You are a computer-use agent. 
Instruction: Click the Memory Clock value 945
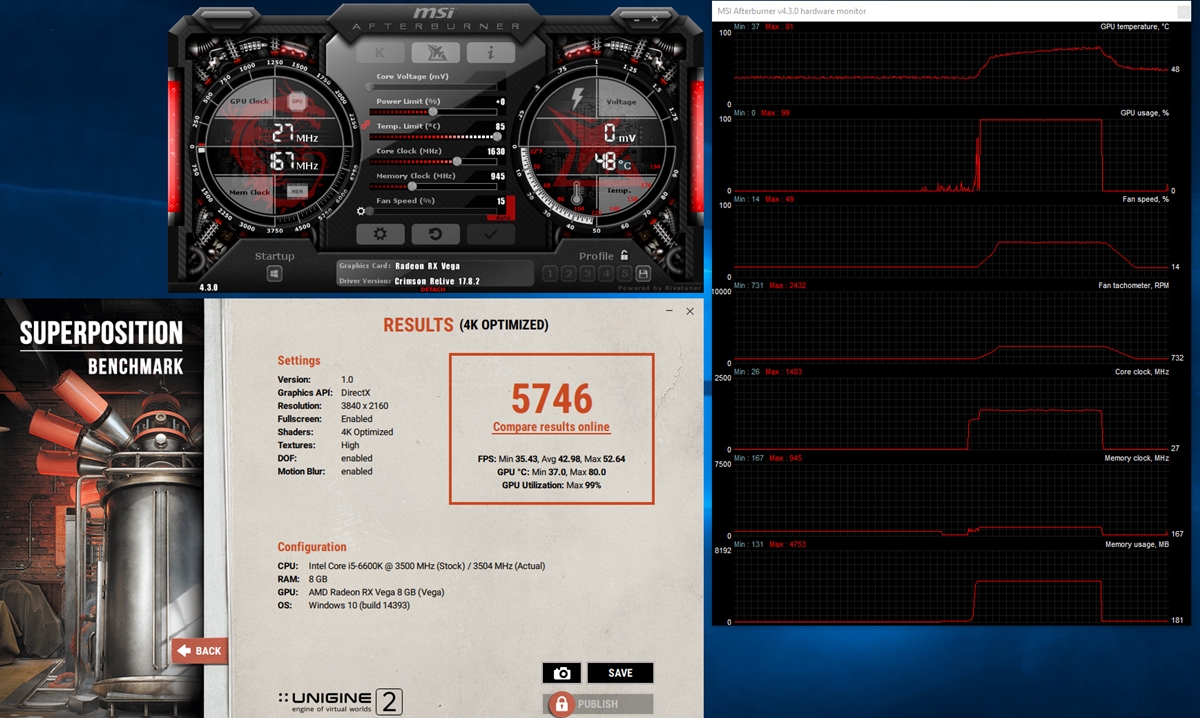coord(498,176)
